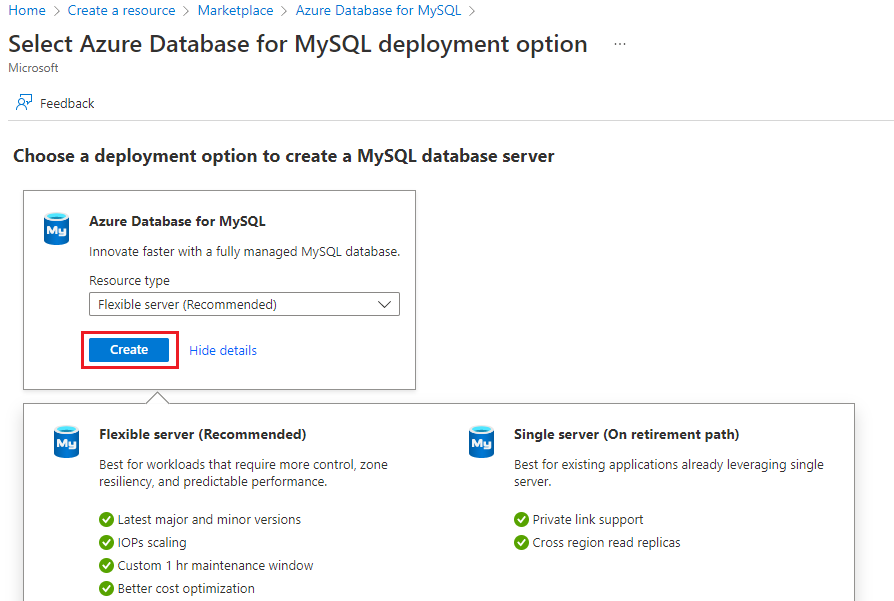Open the Resource type dropdown

[244, 304]
